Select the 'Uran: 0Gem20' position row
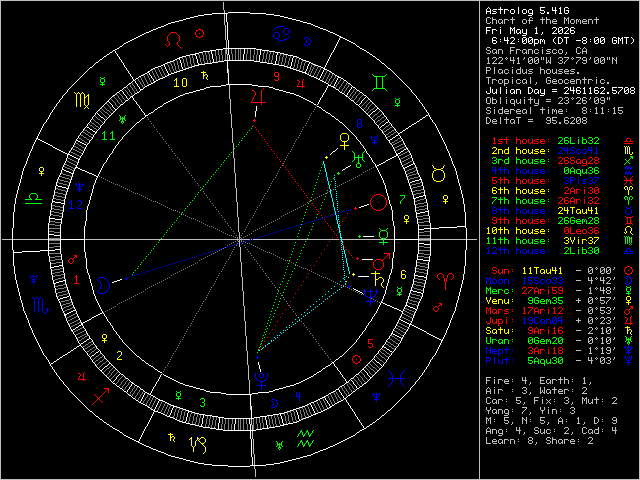 [560, 340]
